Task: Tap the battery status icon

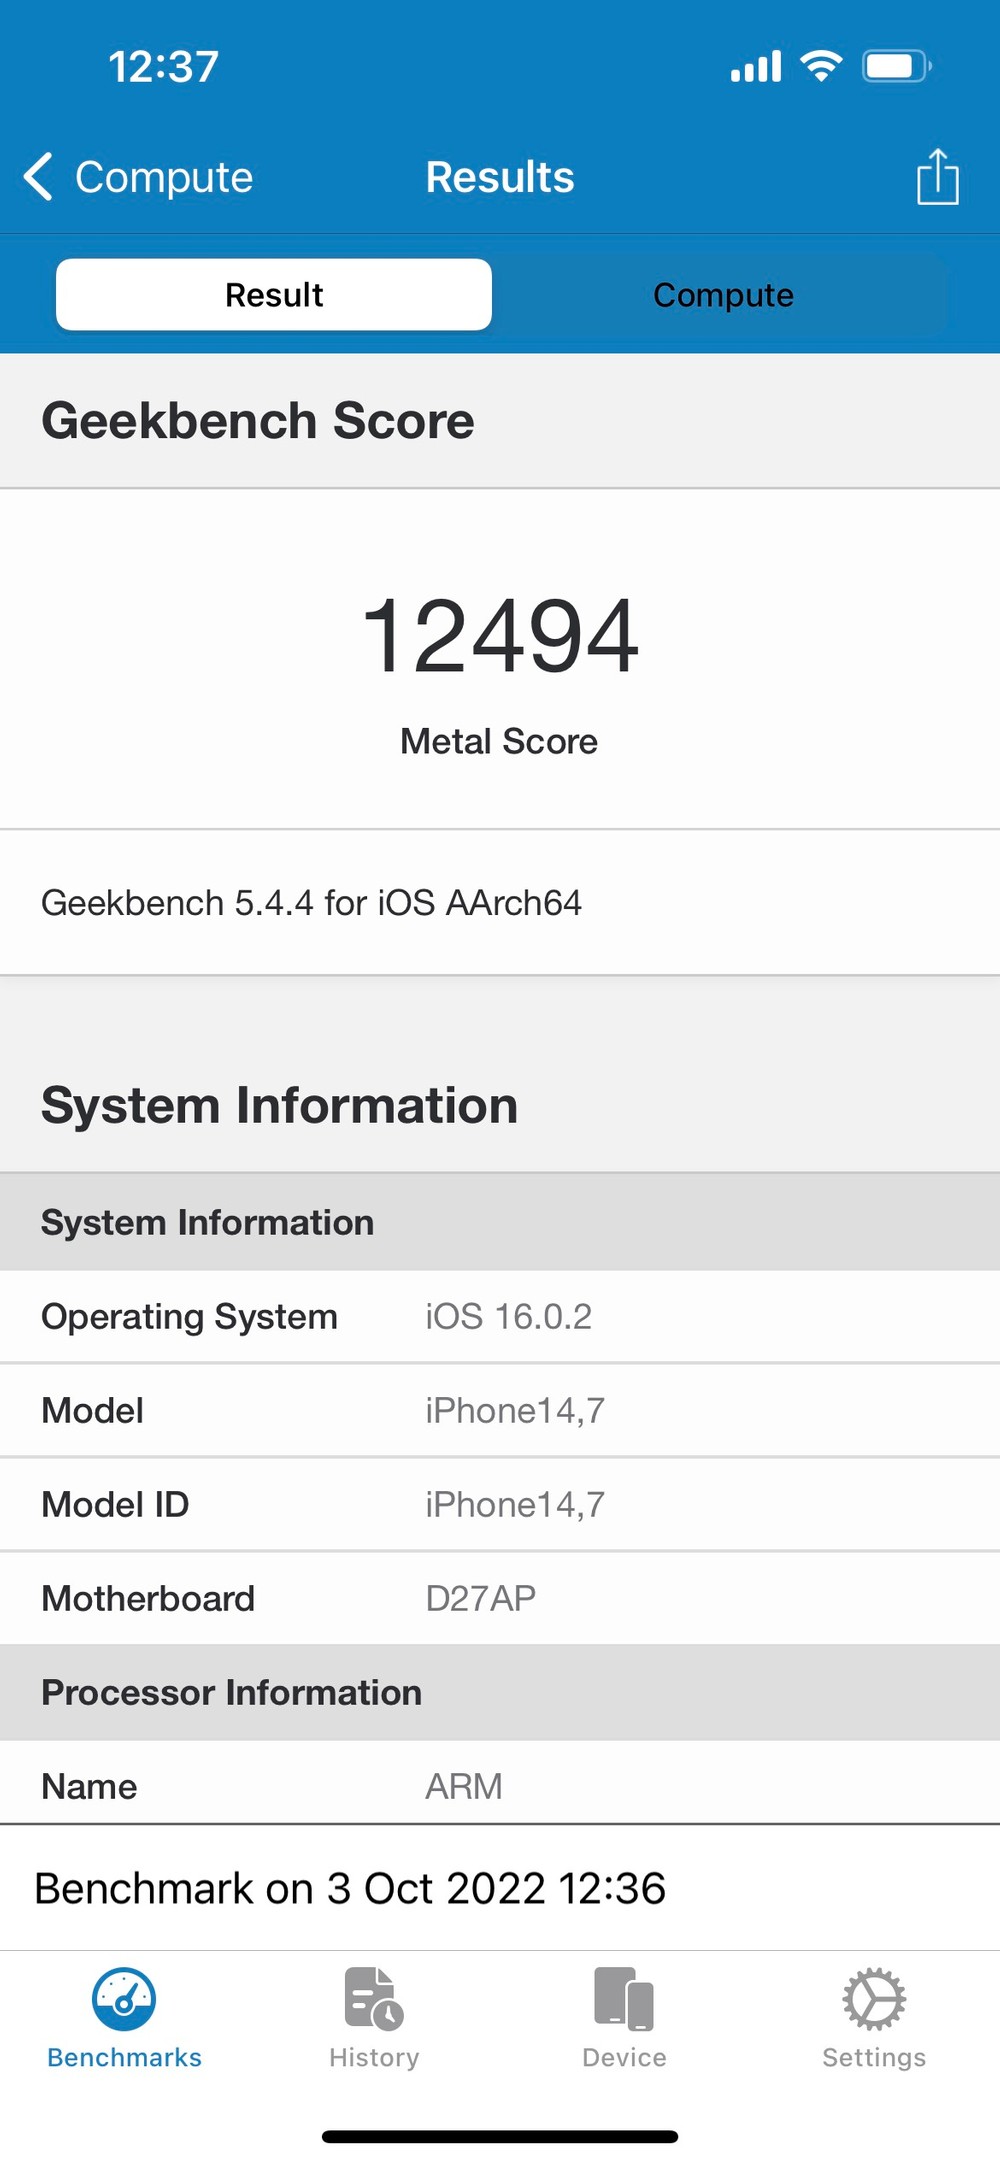Action: coord(897,67)
